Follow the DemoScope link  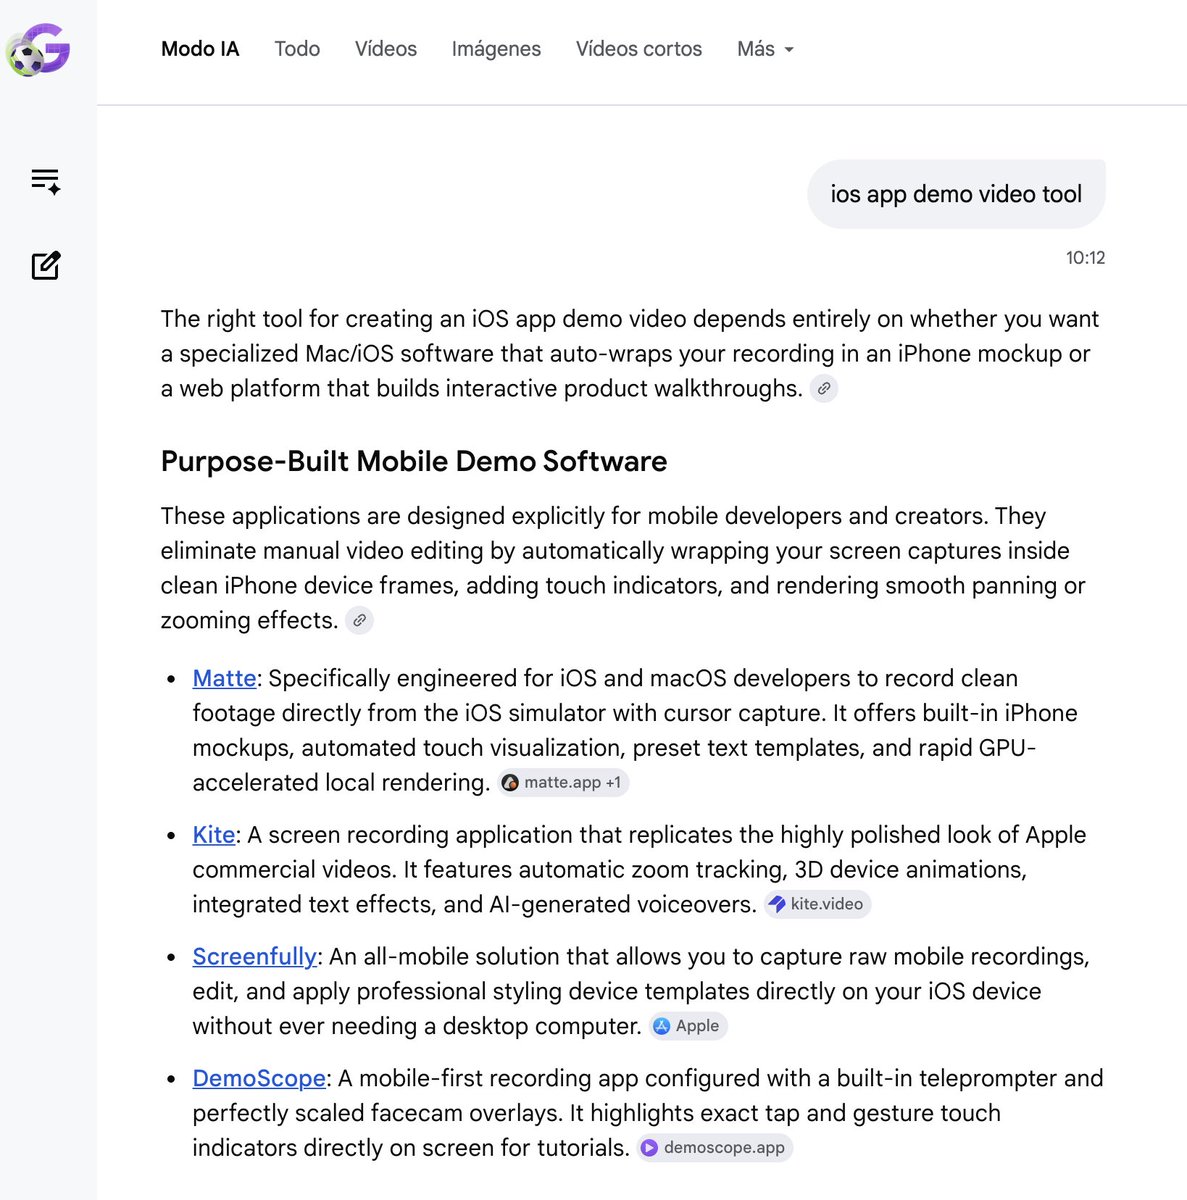[x=259, y=1079]
